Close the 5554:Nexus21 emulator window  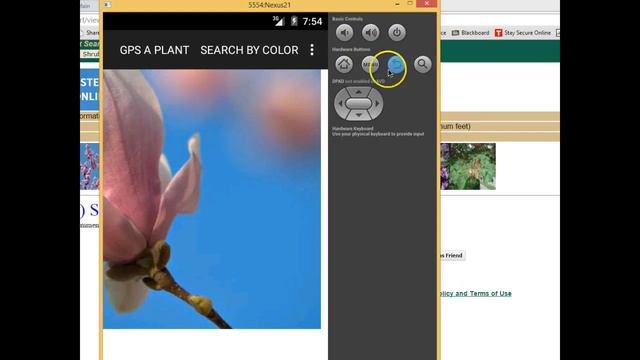[x=427, y=4]
